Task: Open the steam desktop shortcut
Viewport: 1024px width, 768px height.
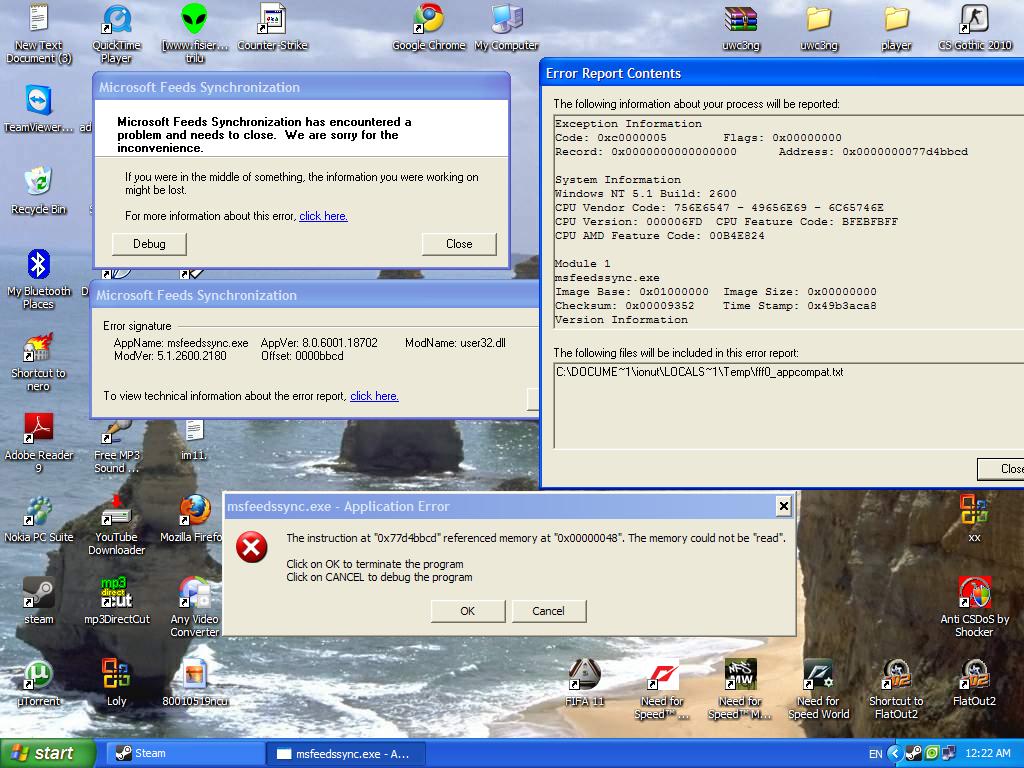Action: click(39, 601)
